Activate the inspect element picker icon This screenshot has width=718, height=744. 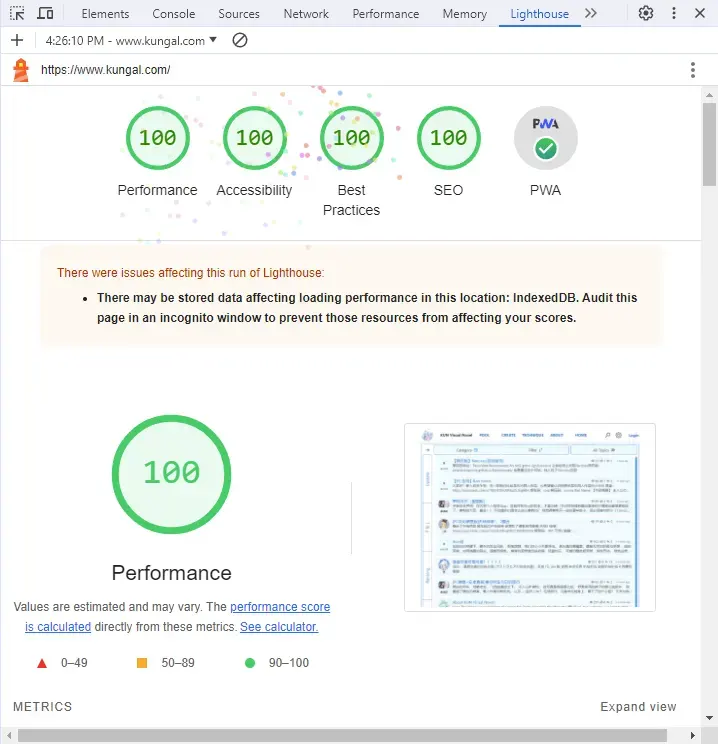click(x=17, y=13)
